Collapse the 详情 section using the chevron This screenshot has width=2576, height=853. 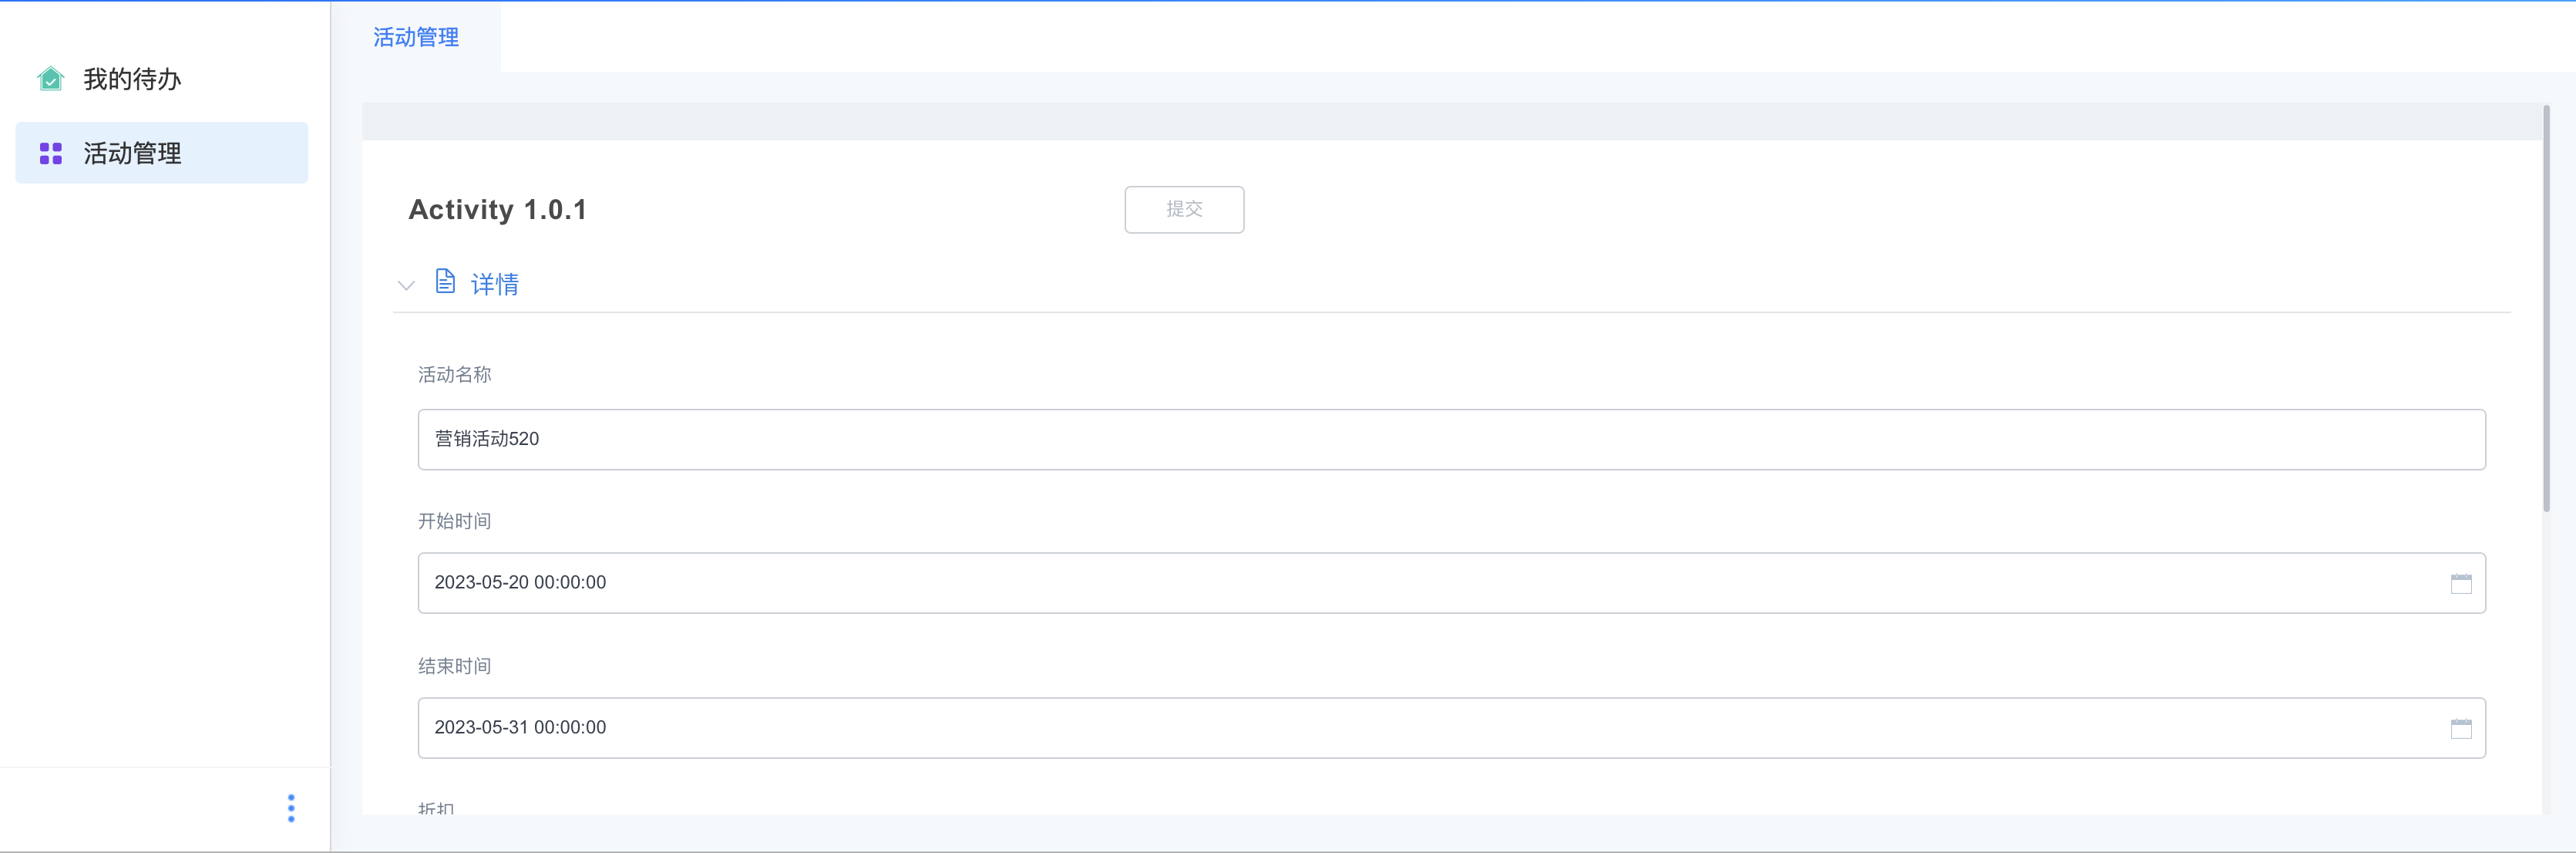click(x=406, y=285)
